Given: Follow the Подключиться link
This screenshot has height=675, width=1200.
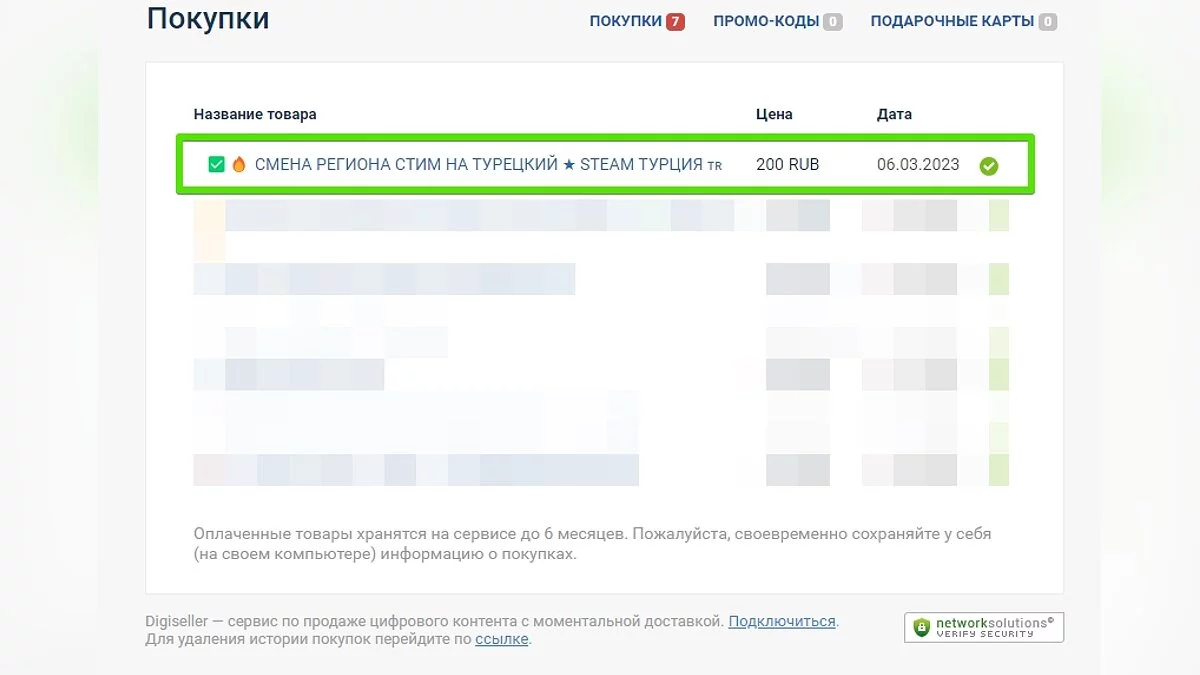Looking at the screenshot, I should [x=782, y=621].
